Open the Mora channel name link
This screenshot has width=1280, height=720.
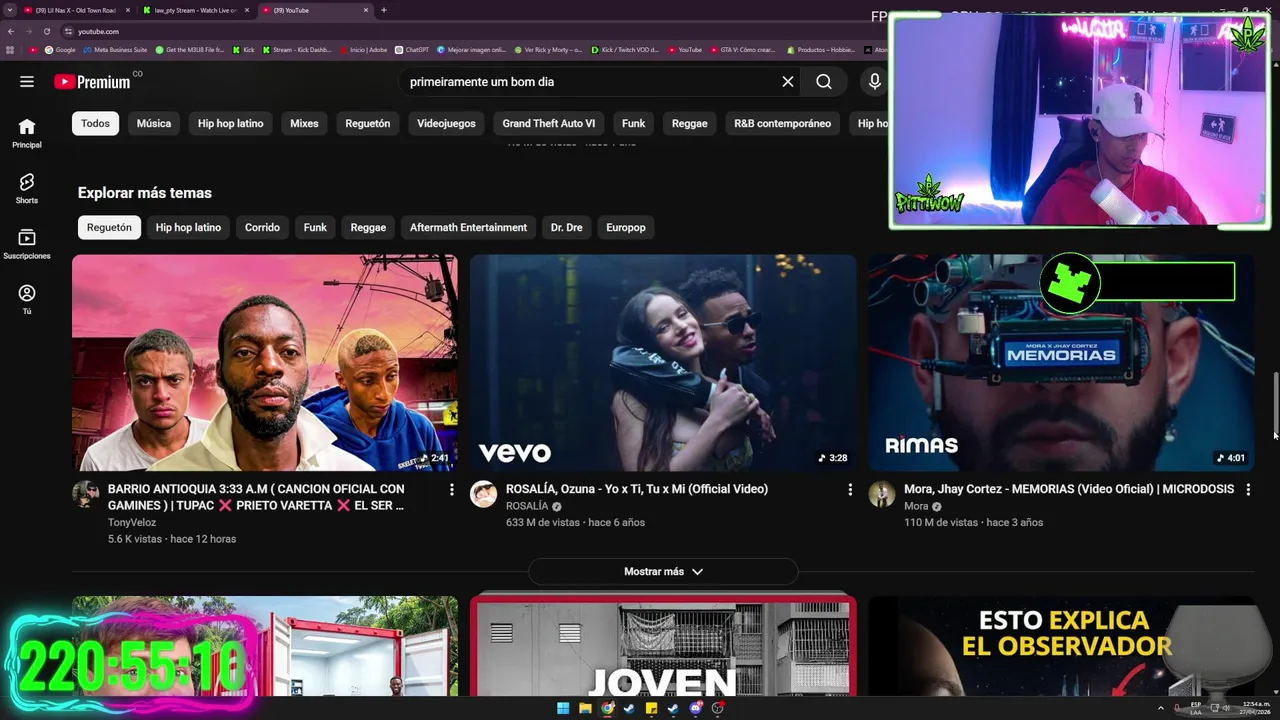tap(916, 506)
